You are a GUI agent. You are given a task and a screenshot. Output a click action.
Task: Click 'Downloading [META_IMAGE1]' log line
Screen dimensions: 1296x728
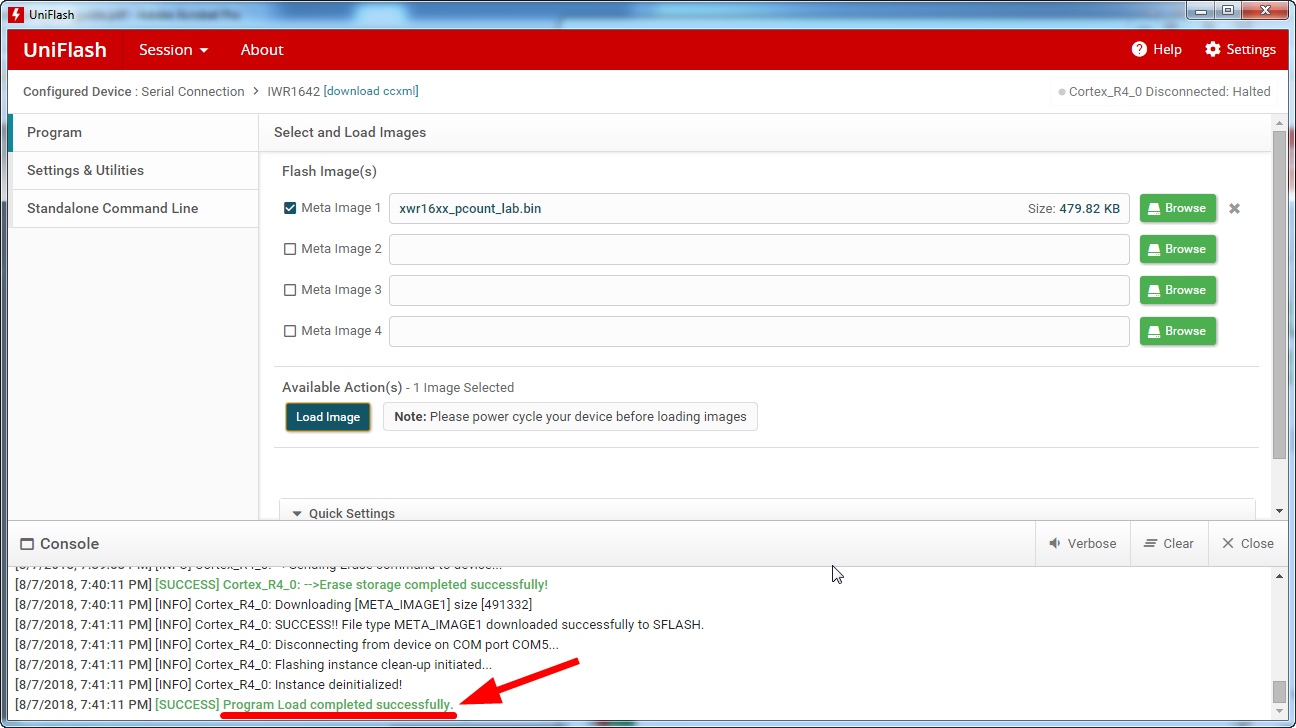tap(274, 604)
